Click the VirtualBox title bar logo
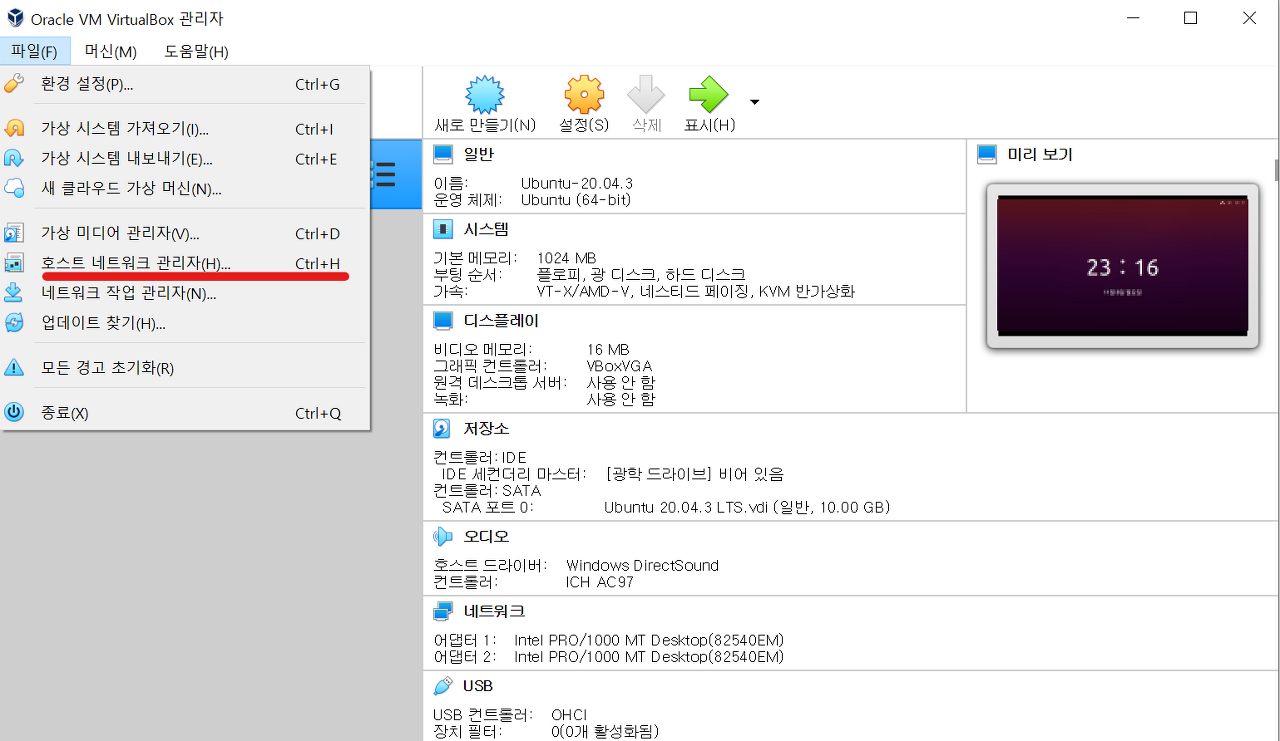1280x741 pixels. coord(16,18)
